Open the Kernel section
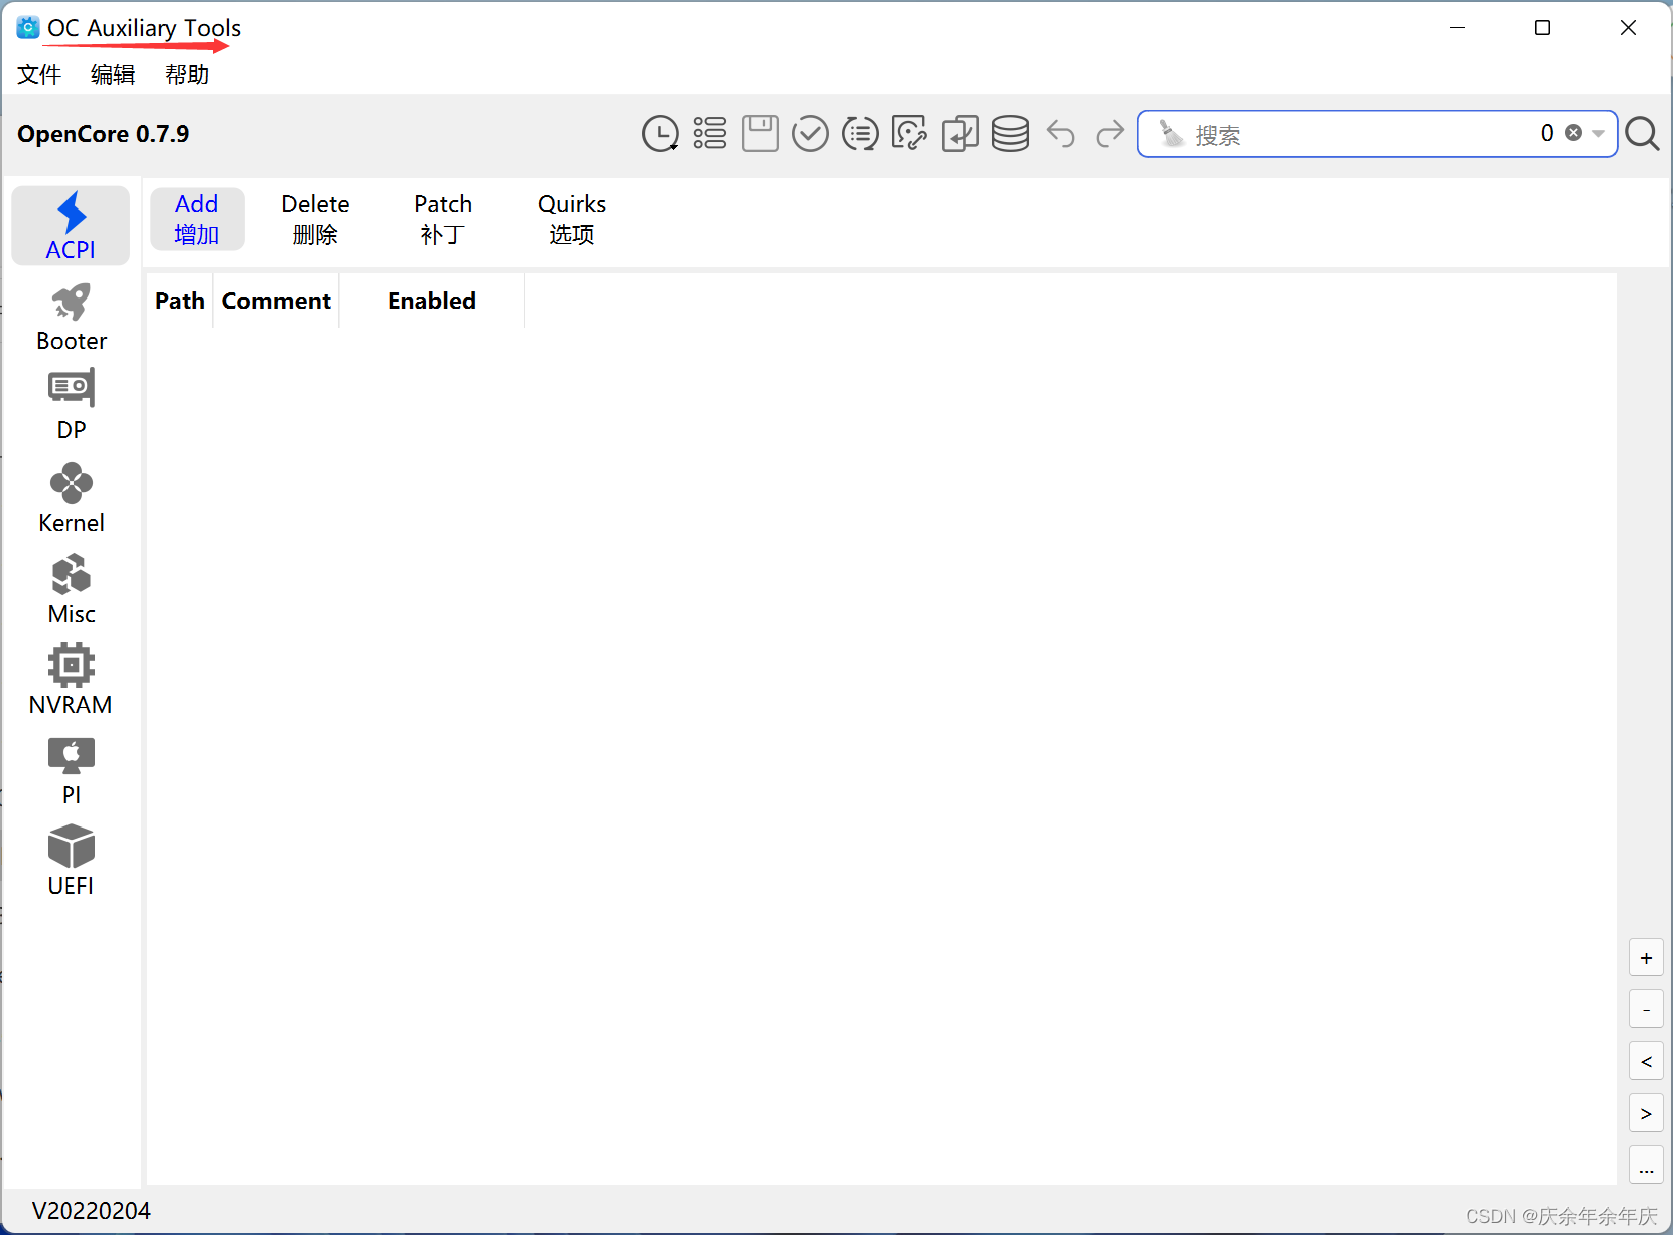This screenshot has height=1235, width=1673. [71, 498]
